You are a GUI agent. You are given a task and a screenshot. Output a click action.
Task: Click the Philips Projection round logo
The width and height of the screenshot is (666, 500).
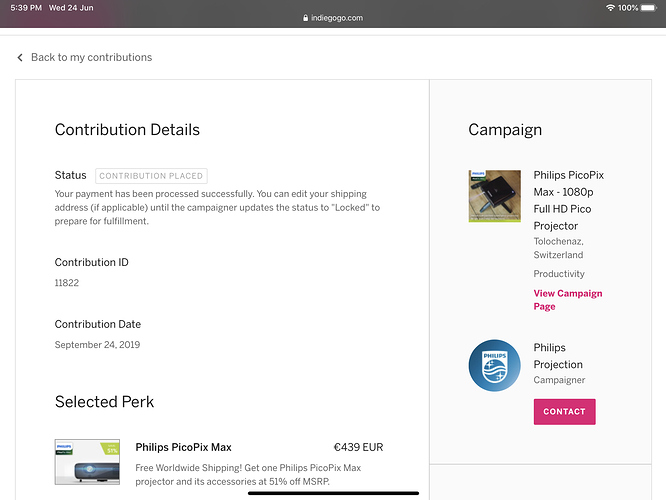[x=494, y=366]
